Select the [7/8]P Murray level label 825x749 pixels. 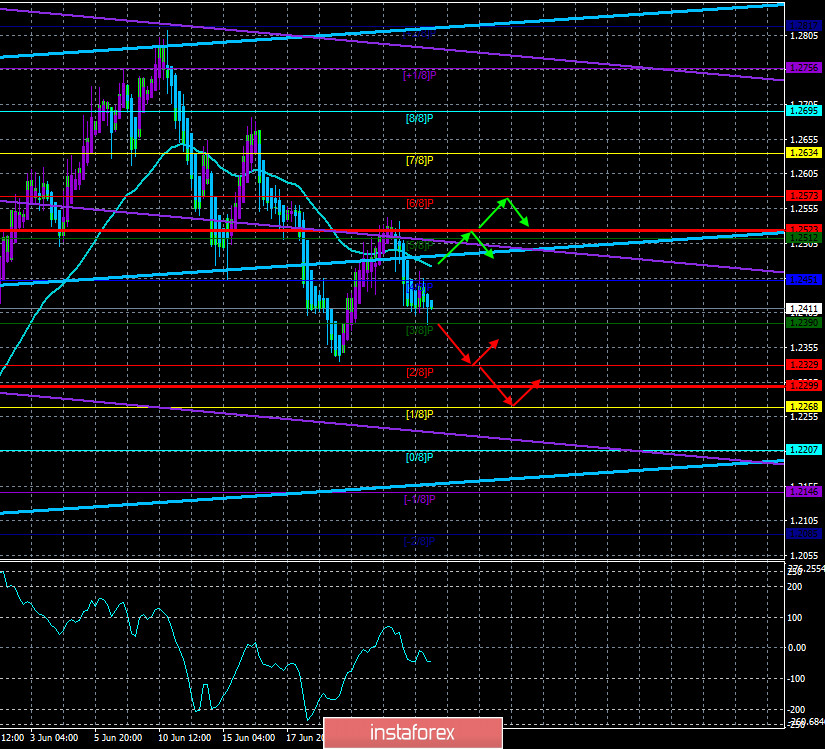[420, 160]
